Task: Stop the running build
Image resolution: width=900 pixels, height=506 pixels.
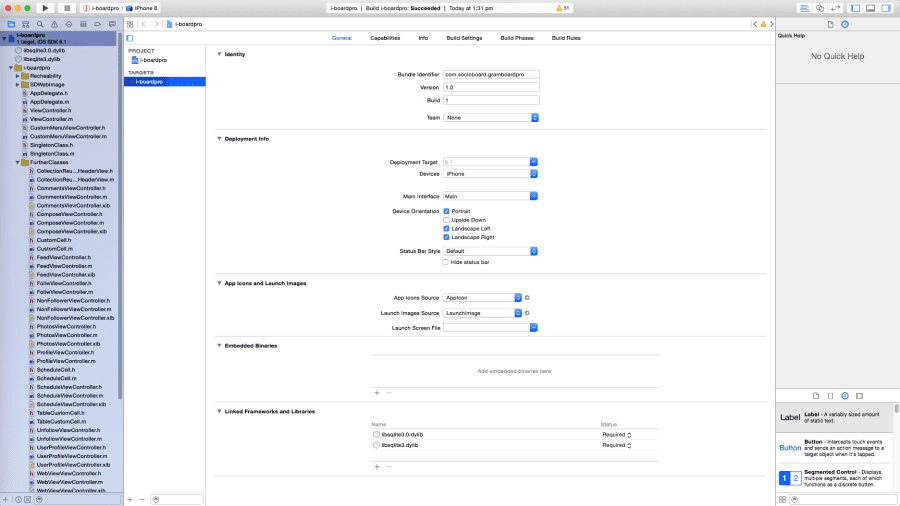Action: pos(67,8)
